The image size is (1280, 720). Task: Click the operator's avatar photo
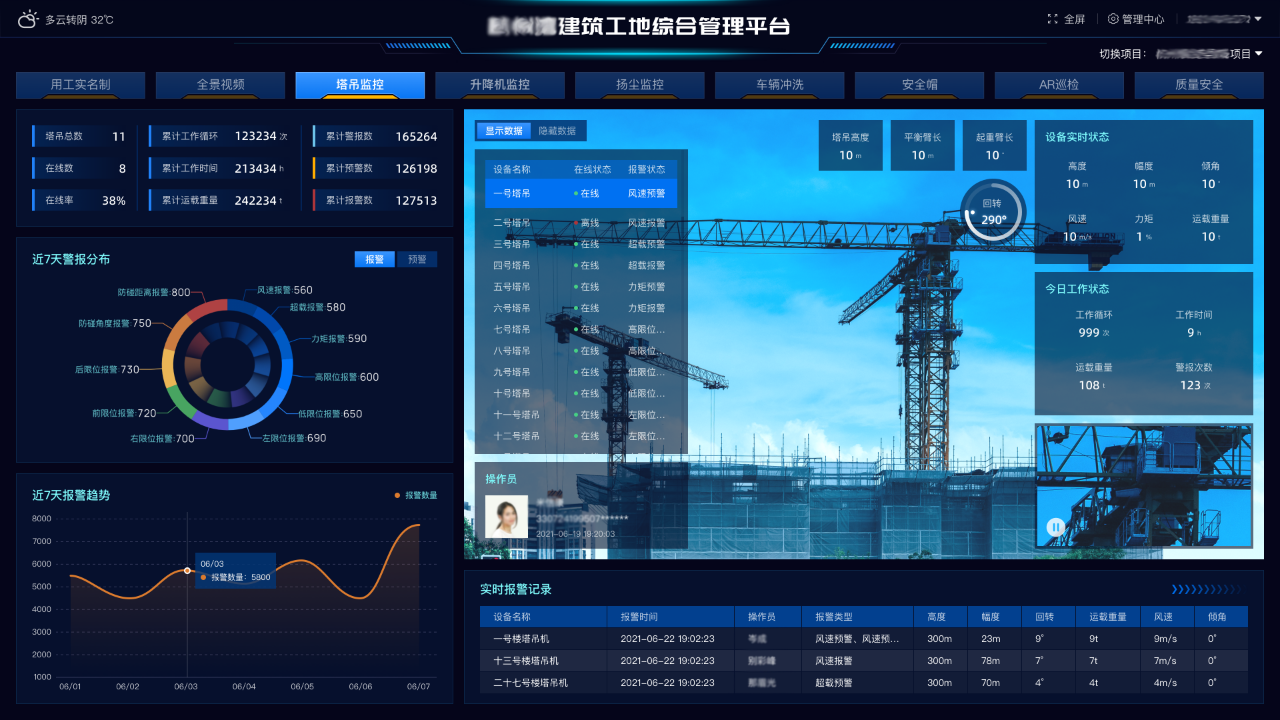pyautogui.click(x=506, y=516)
